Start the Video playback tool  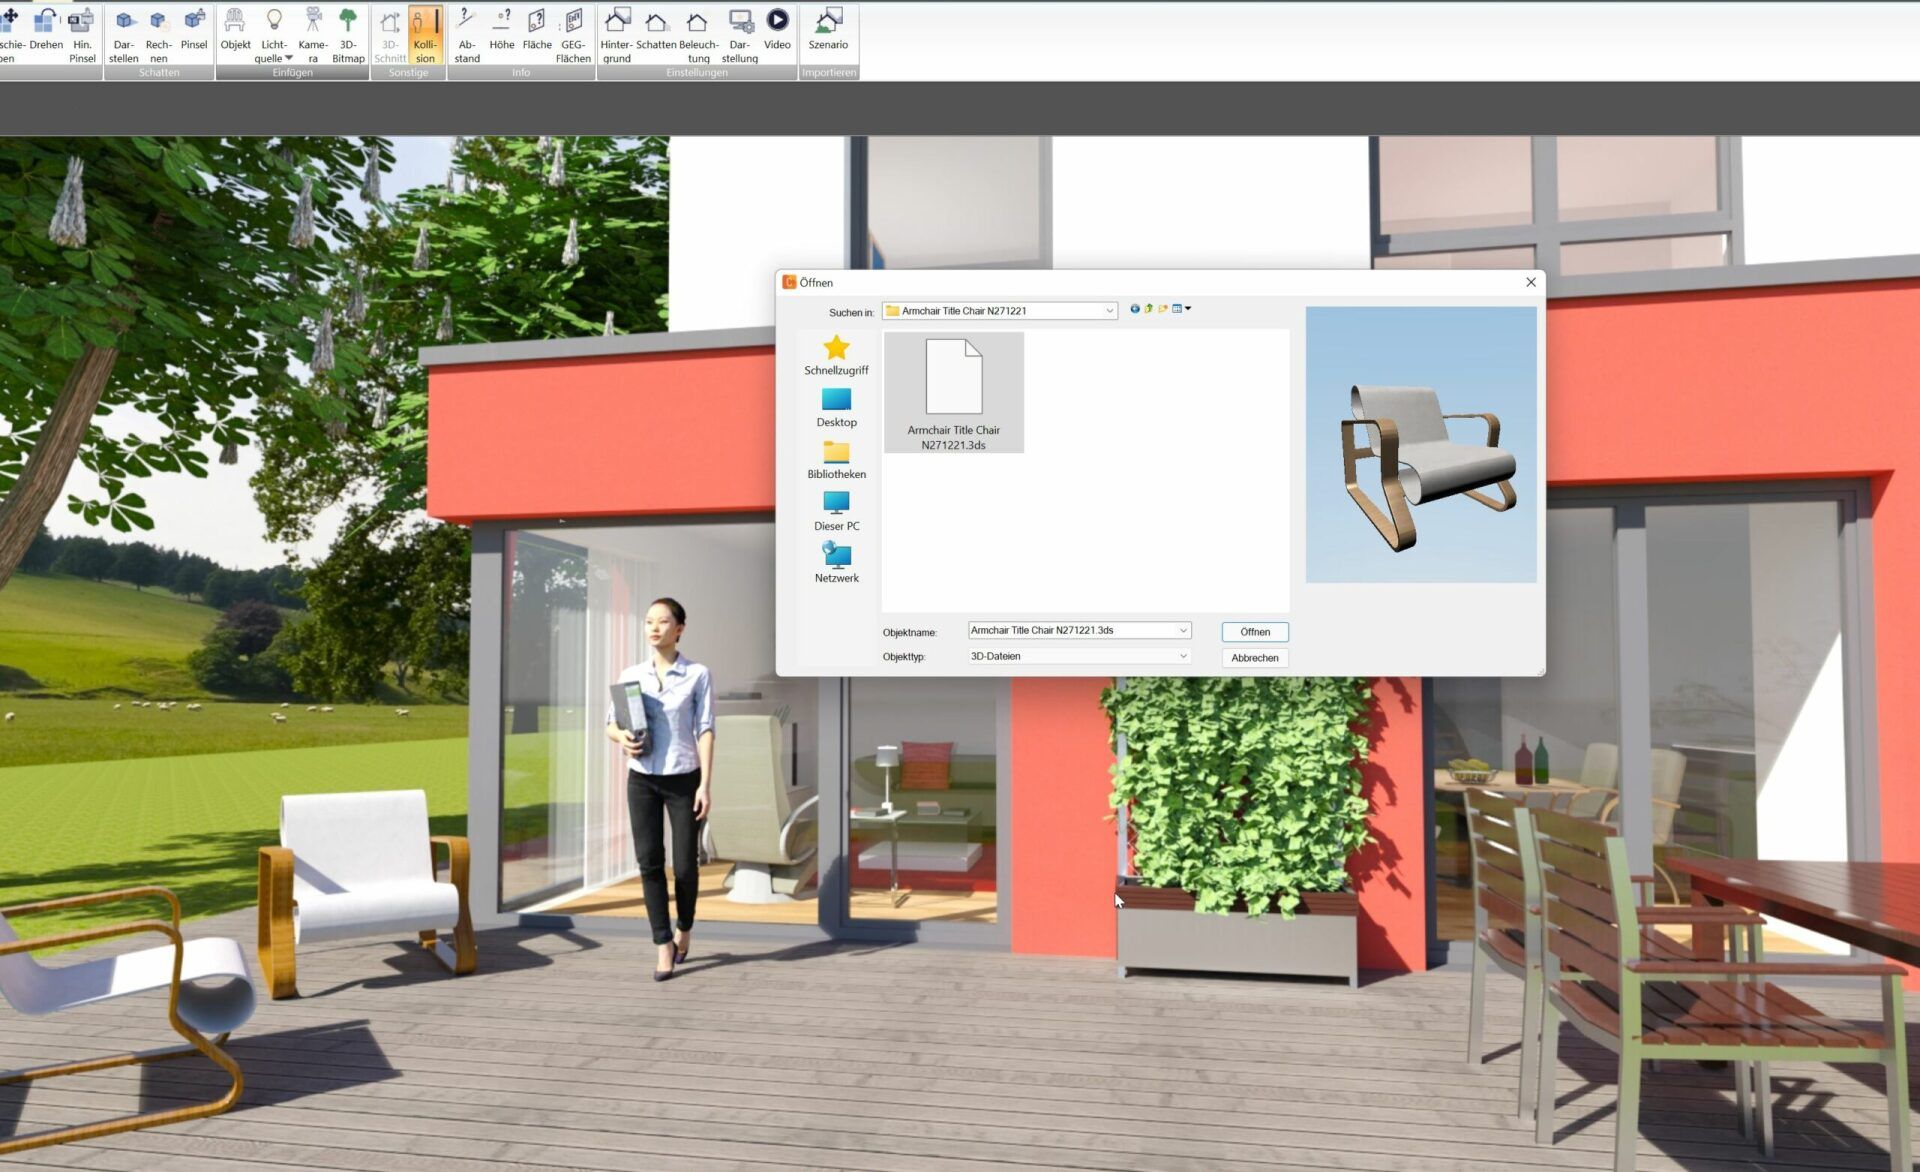777,28
